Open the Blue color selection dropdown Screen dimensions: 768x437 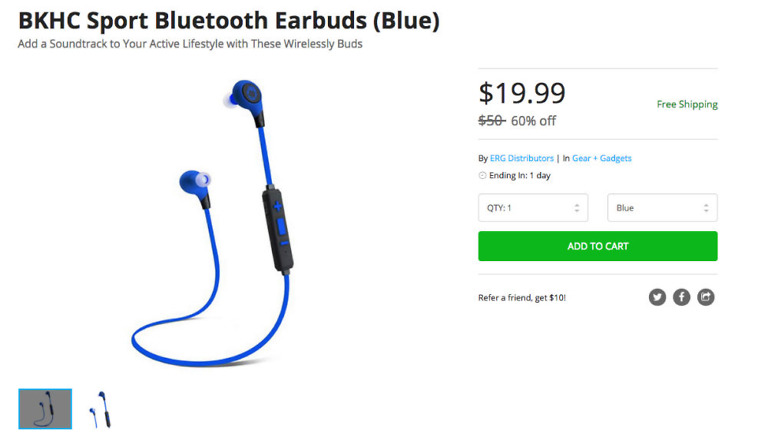pos(662,208)
